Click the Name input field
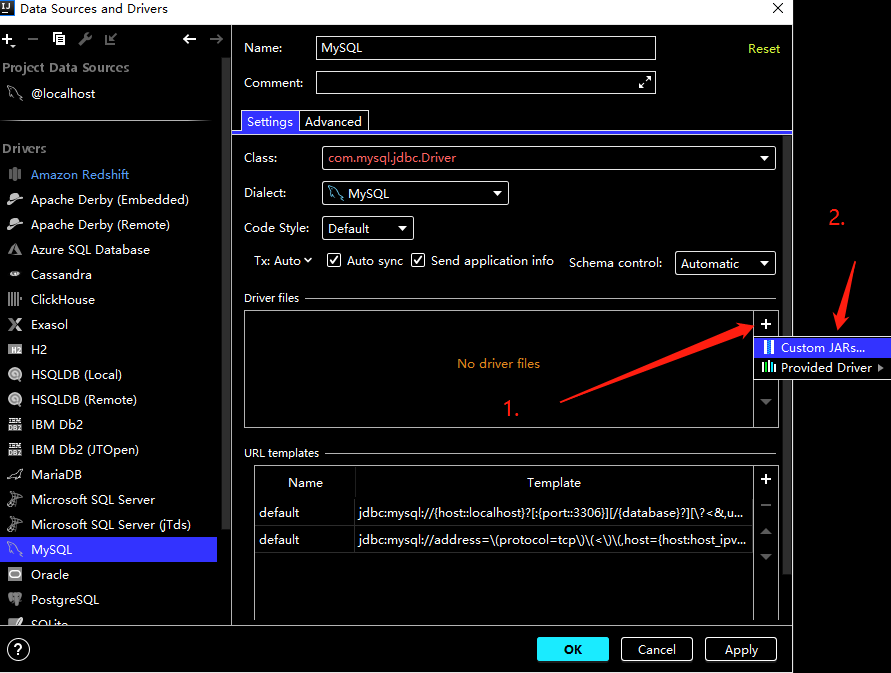This screenshot has height=673, width=891. (485, 48)
